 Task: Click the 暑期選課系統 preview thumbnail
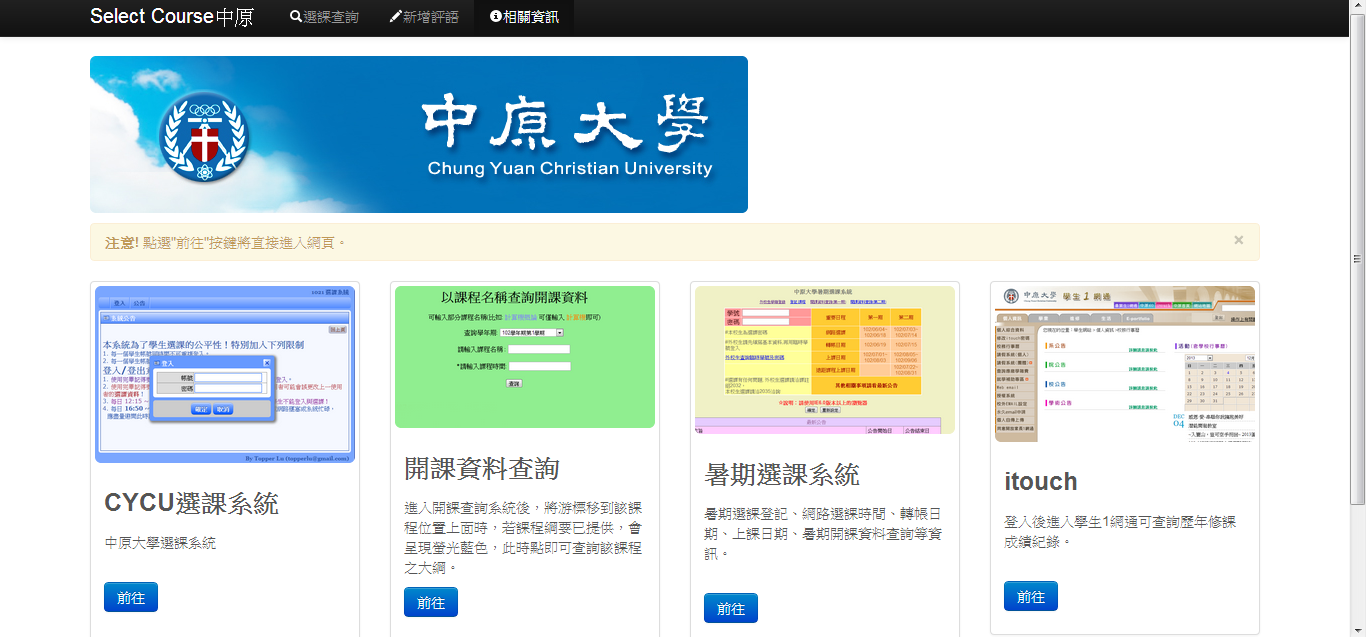tap(825, 360)
